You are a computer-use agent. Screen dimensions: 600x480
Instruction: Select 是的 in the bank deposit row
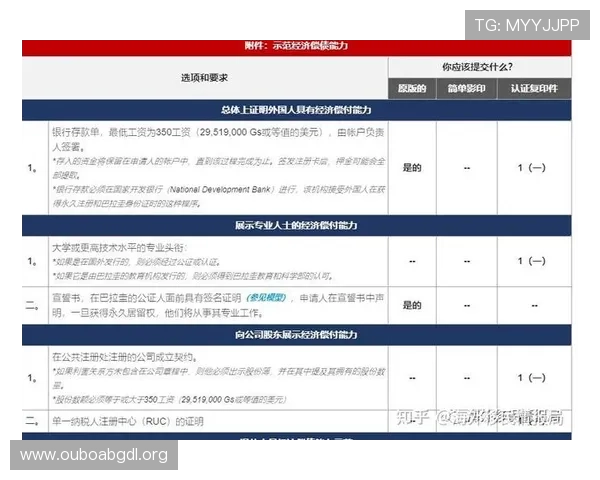coord(412,168)
